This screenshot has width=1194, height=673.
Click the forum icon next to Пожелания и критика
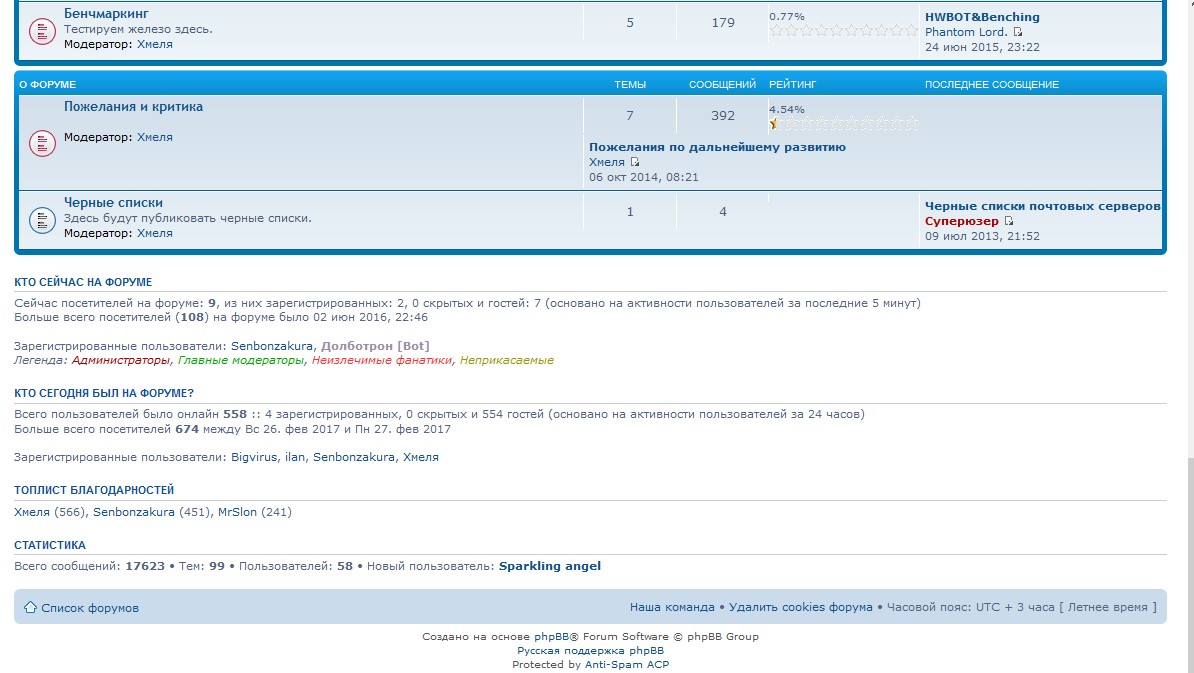pyautogui.click(x=41, y=143)
